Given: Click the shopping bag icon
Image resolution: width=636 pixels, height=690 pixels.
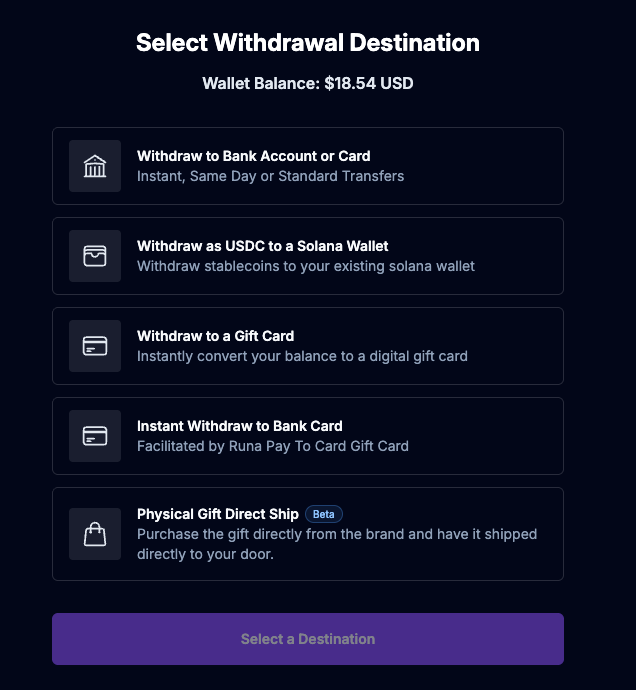Looking at the screenshot, I should coord(95,534).
